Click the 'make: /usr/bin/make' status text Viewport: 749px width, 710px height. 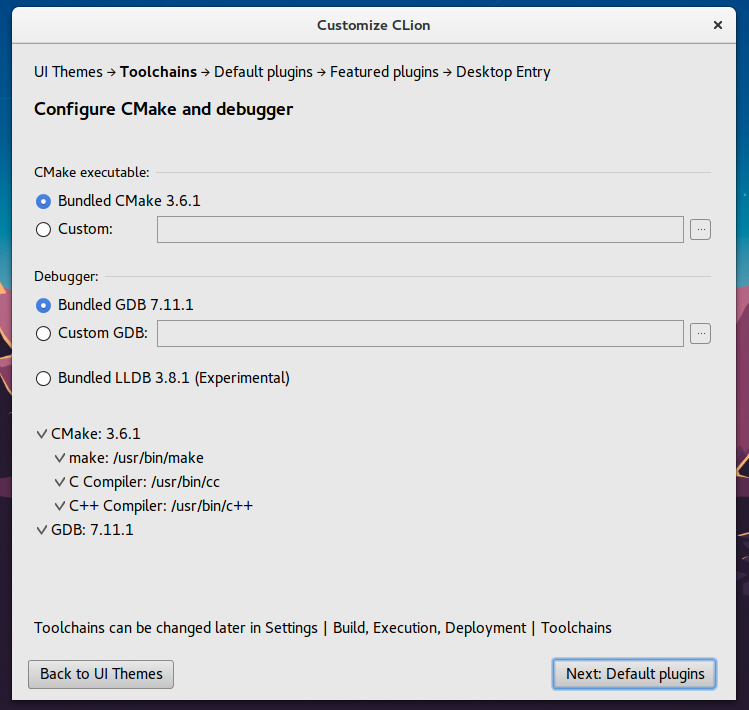pyautogui.click(x=136, y=458)
